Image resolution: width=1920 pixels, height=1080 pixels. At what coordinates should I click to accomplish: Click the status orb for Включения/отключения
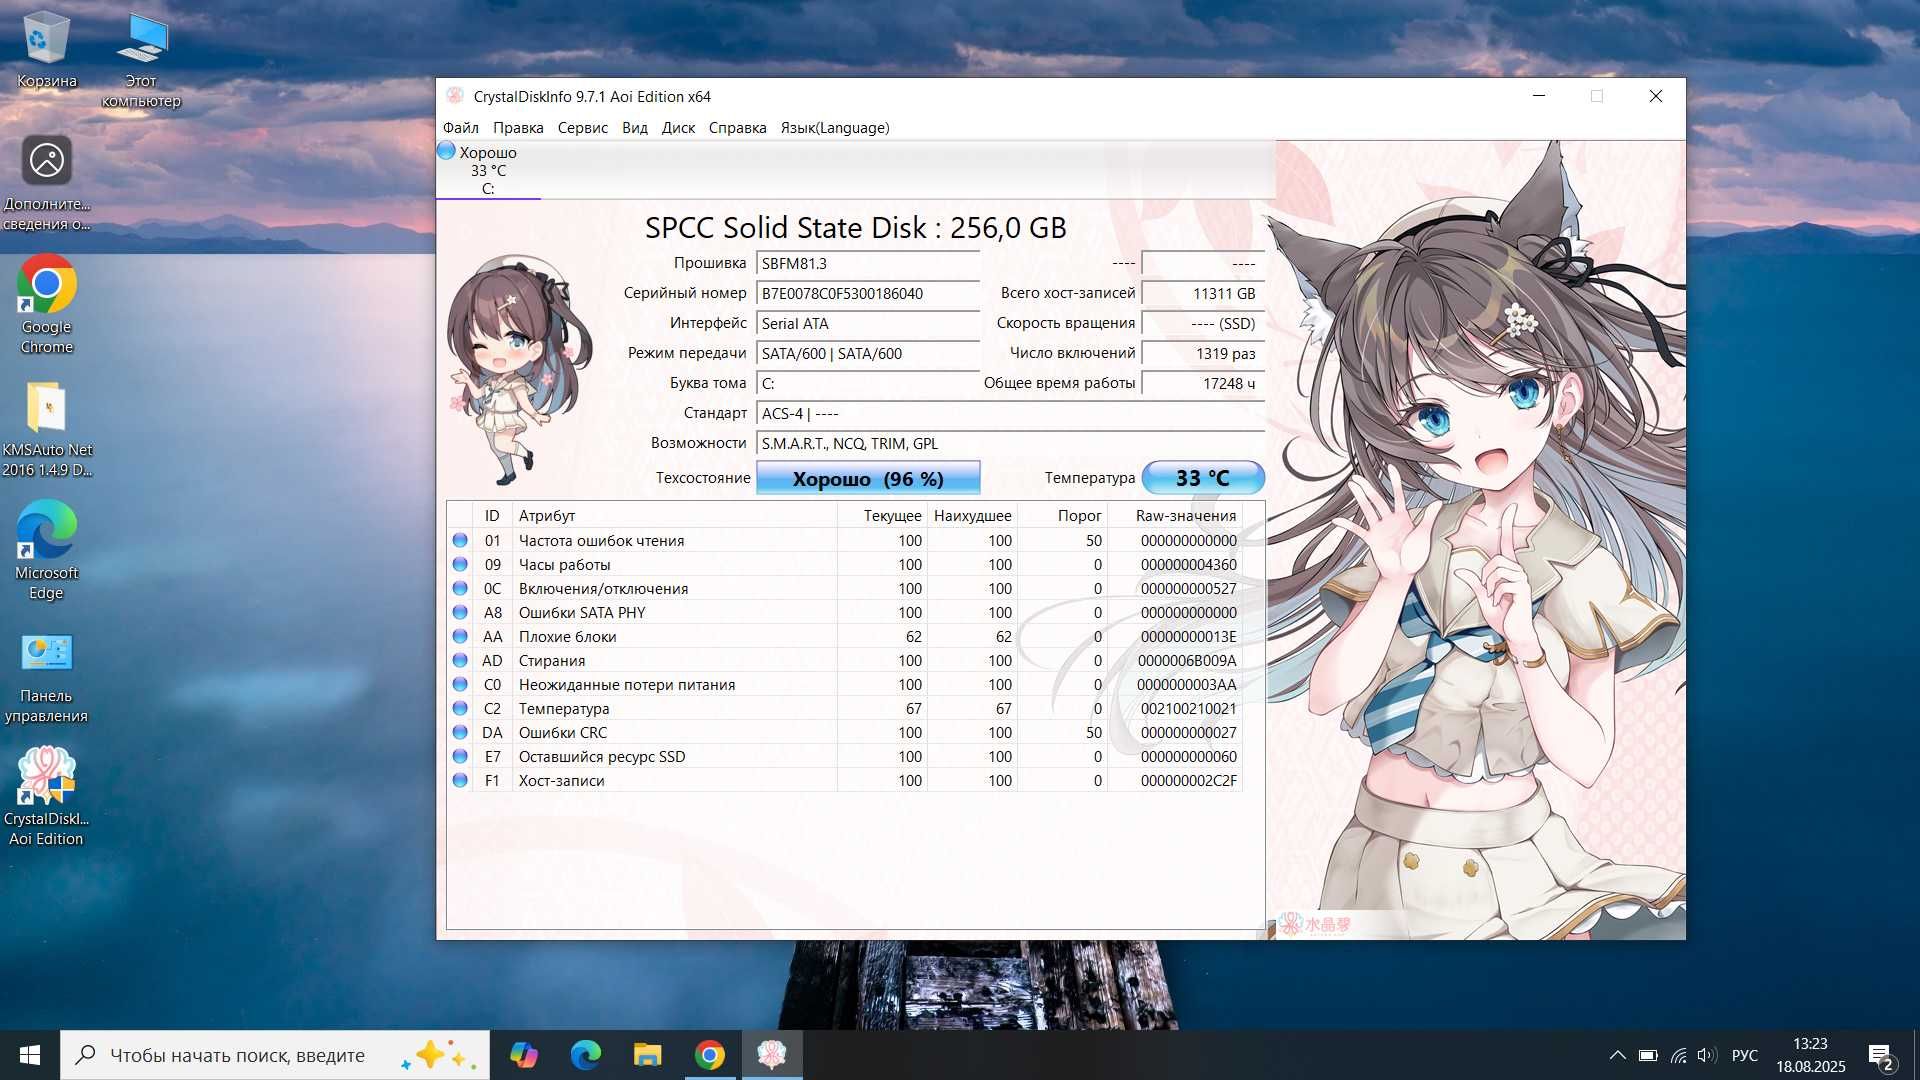coord(460,588)
